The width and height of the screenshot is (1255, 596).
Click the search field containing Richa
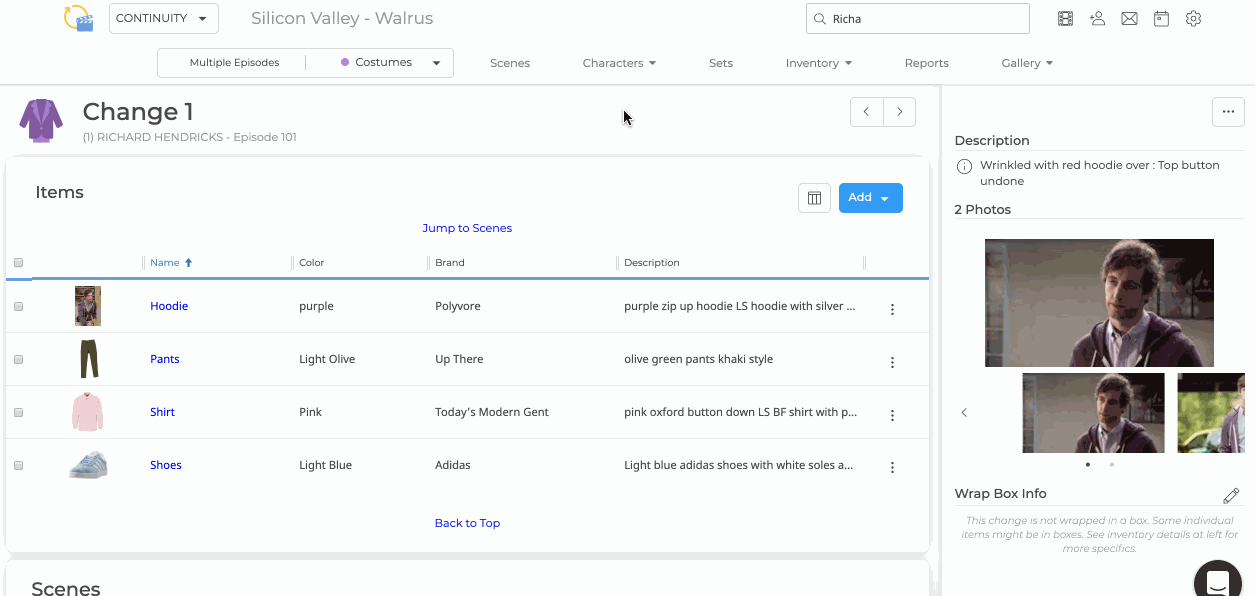pyautogui.click(x=917, y=18)
